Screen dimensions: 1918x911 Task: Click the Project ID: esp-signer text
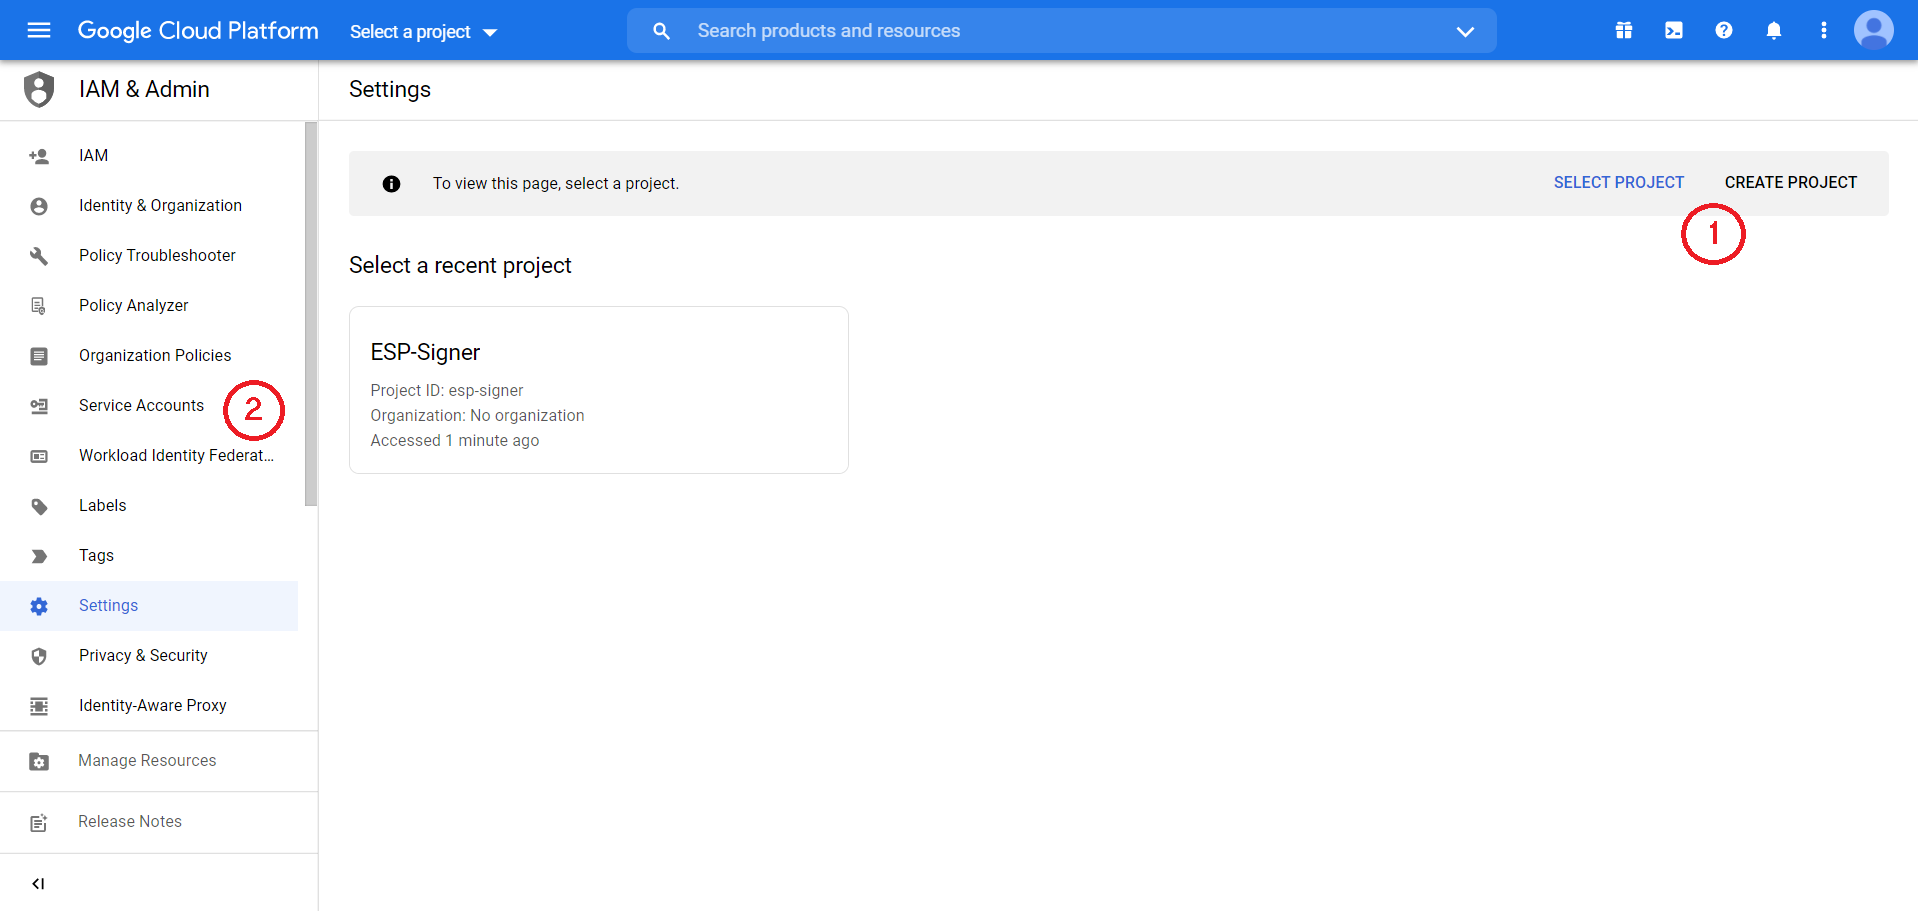point(447,391)
